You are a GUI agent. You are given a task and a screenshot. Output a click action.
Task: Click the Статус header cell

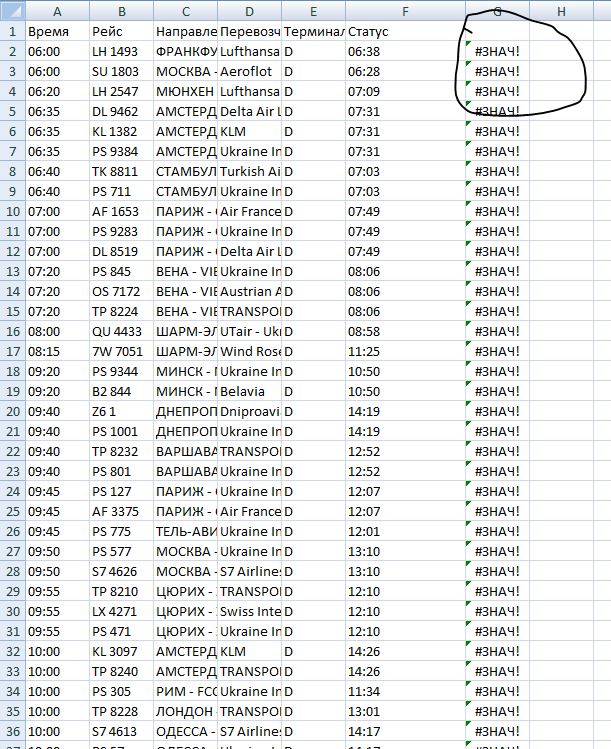point(405,31)
